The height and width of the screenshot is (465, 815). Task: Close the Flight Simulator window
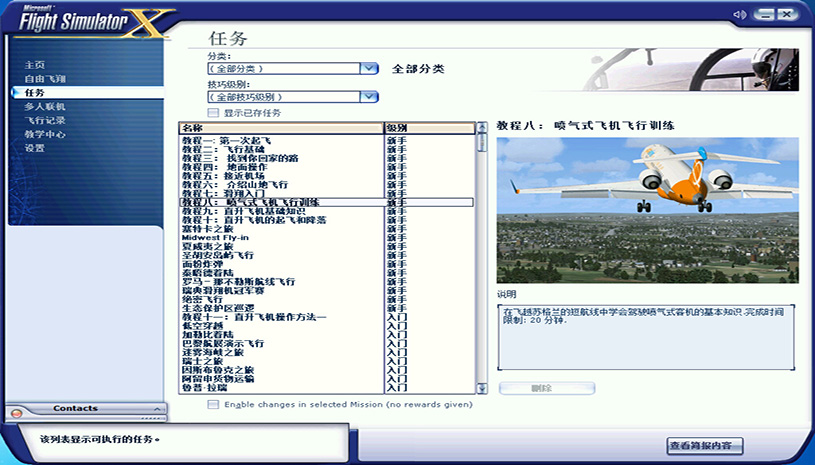click(x=787, y=14)
